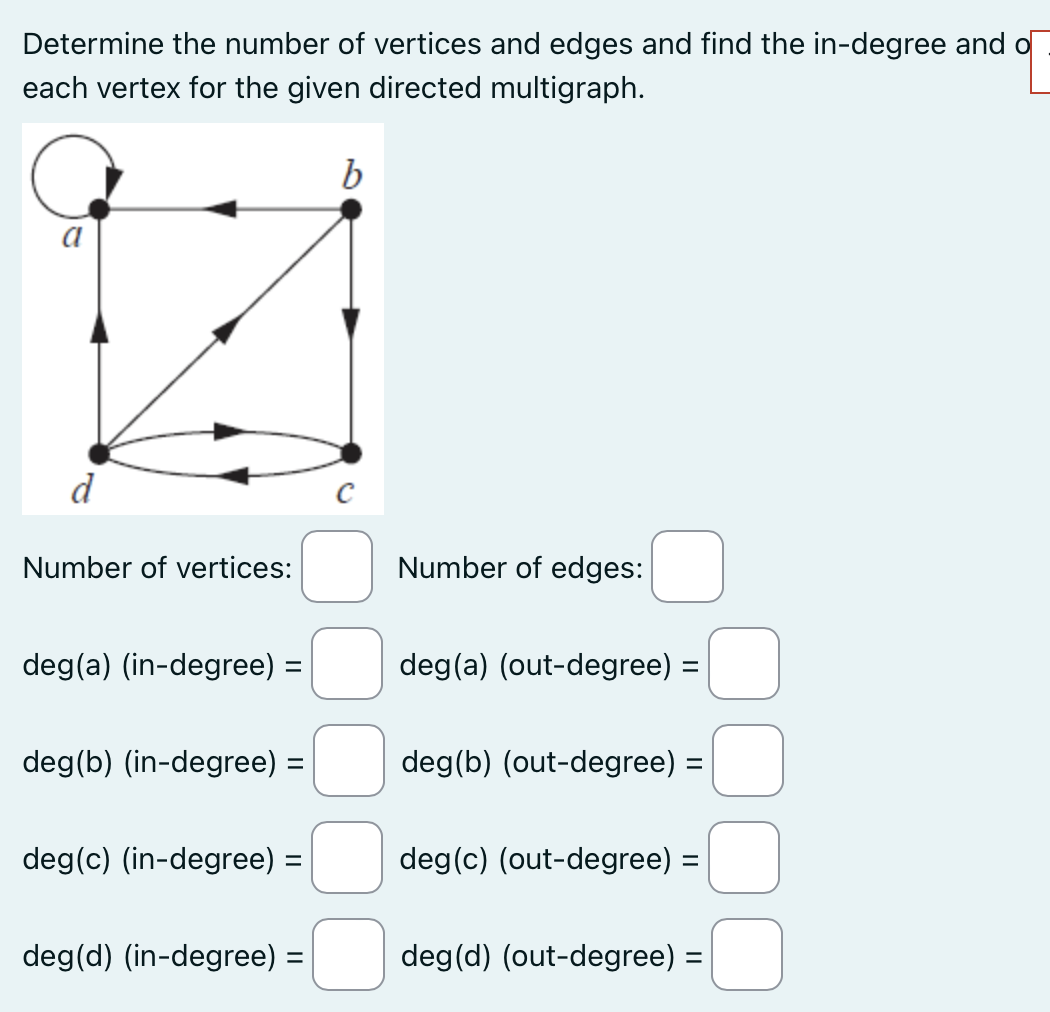
Task: Click vertex b in the graph diagram
Action: click(352, 208)
